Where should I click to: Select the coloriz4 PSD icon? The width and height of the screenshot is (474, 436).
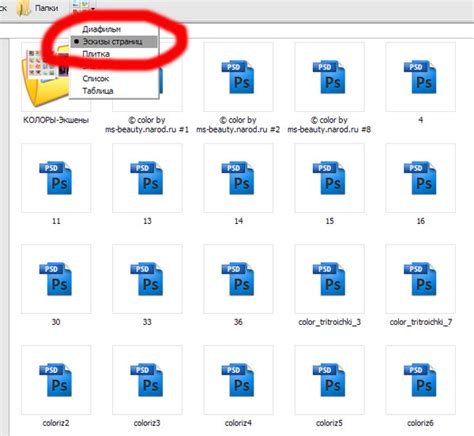[238, 380]
